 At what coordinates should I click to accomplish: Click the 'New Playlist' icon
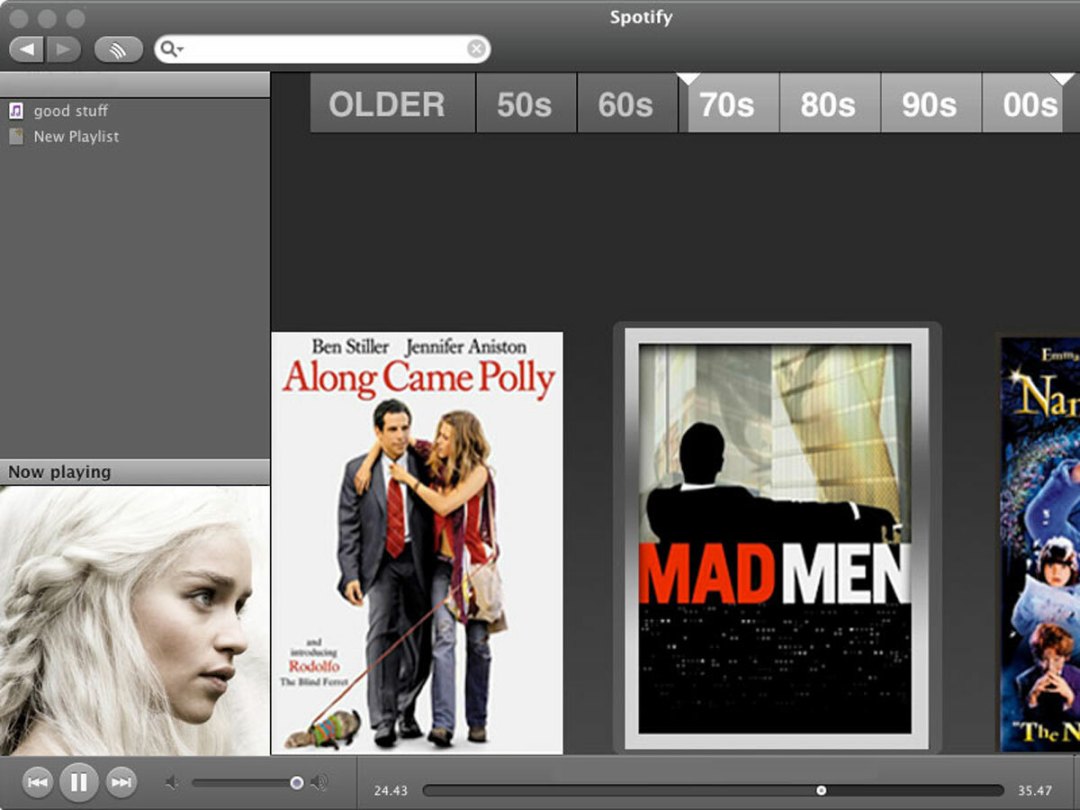(16, 136)
